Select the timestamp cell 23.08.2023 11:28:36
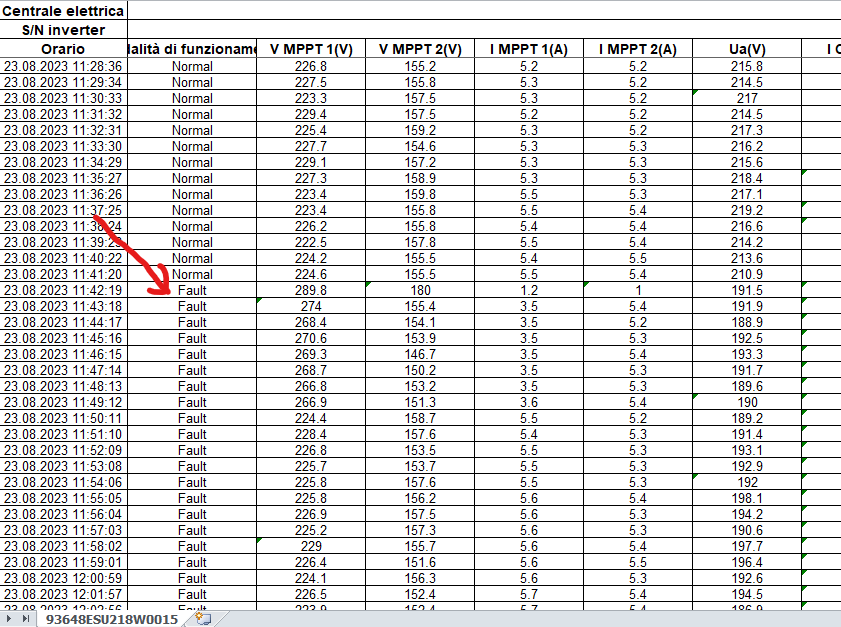Viewport: 841px width, 627px height. [x=63, y=66]
